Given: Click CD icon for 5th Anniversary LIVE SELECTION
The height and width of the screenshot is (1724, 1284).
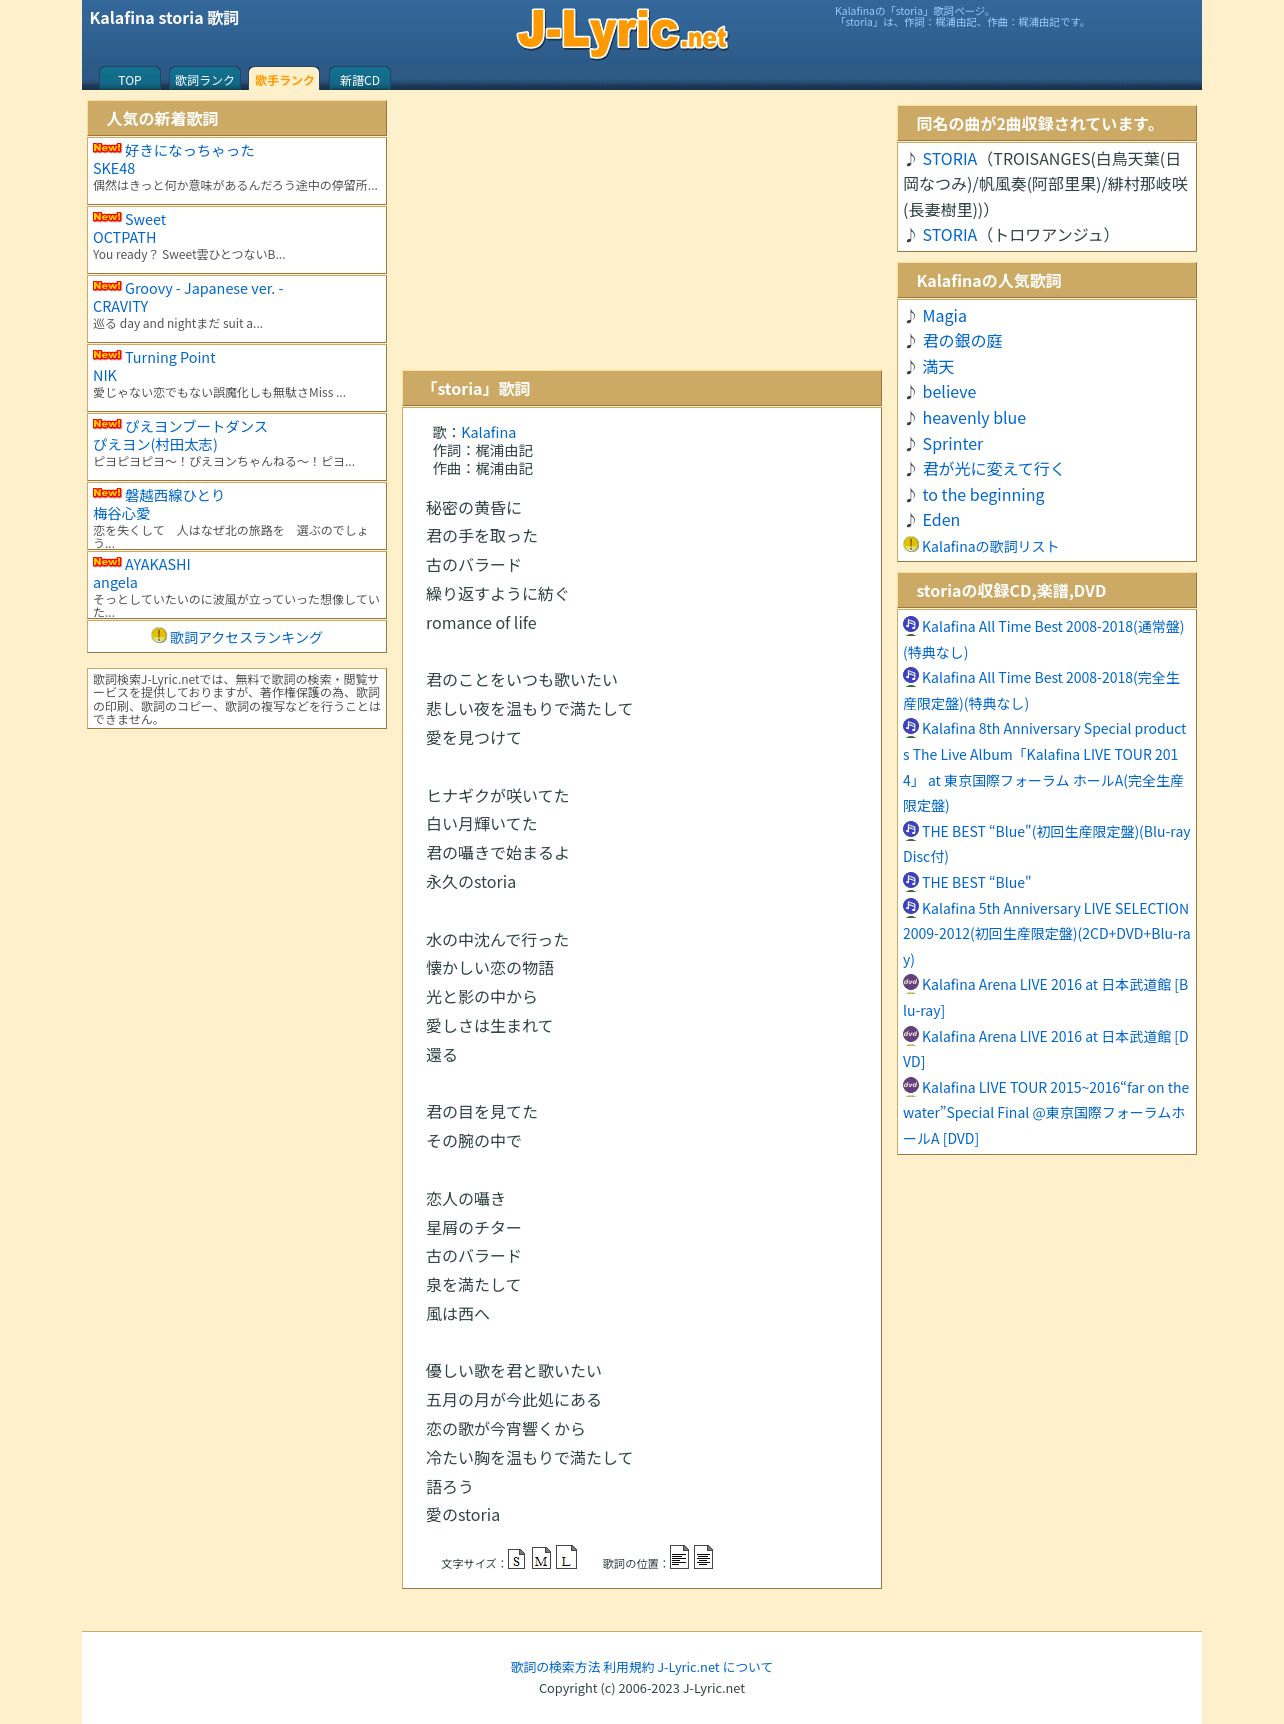Looking at the screenshot, I should (911, 907).
